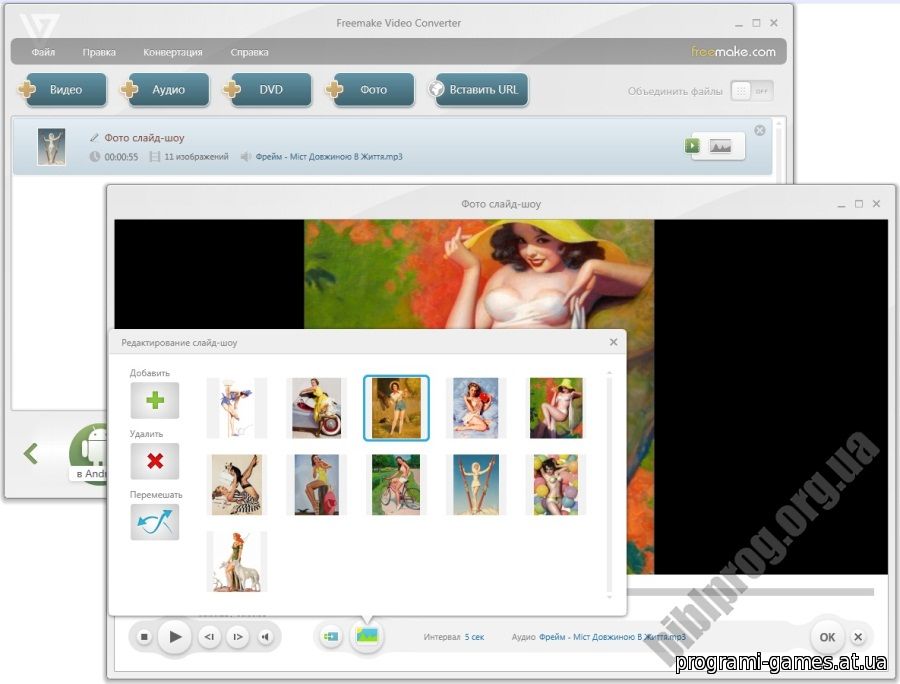Open the Правка menu
Image resolution: width=900 pixels, height=684 pixels.
[x=99, y=52]
